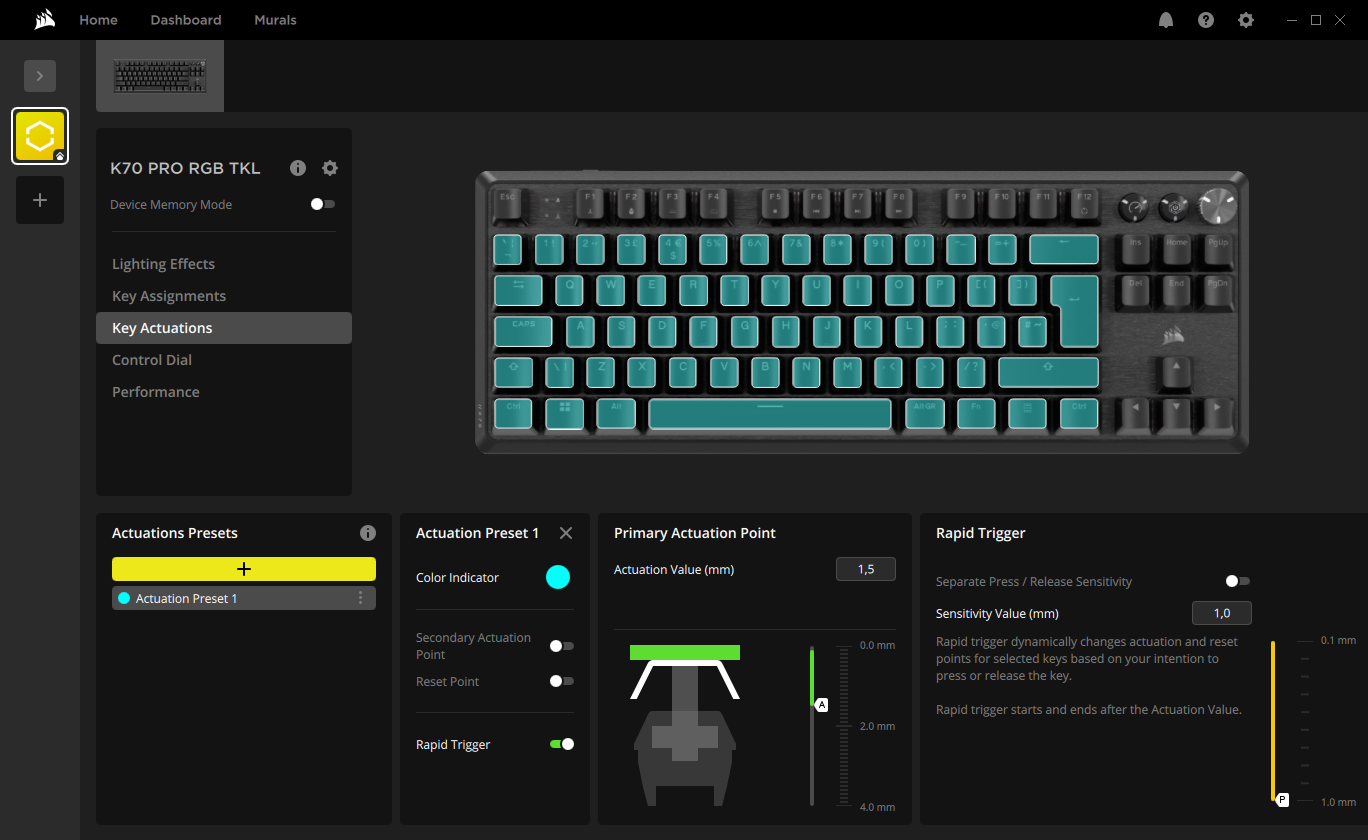The image size is (1368, 840).
Task: Select the down arrow key
Action: [x=1176, y=414]
